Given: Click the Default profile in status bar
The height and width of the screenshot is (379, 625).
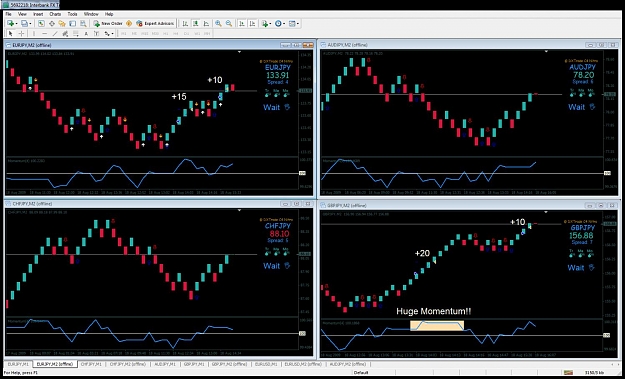Looking at the screenshot, I should [x=361, y=373].
